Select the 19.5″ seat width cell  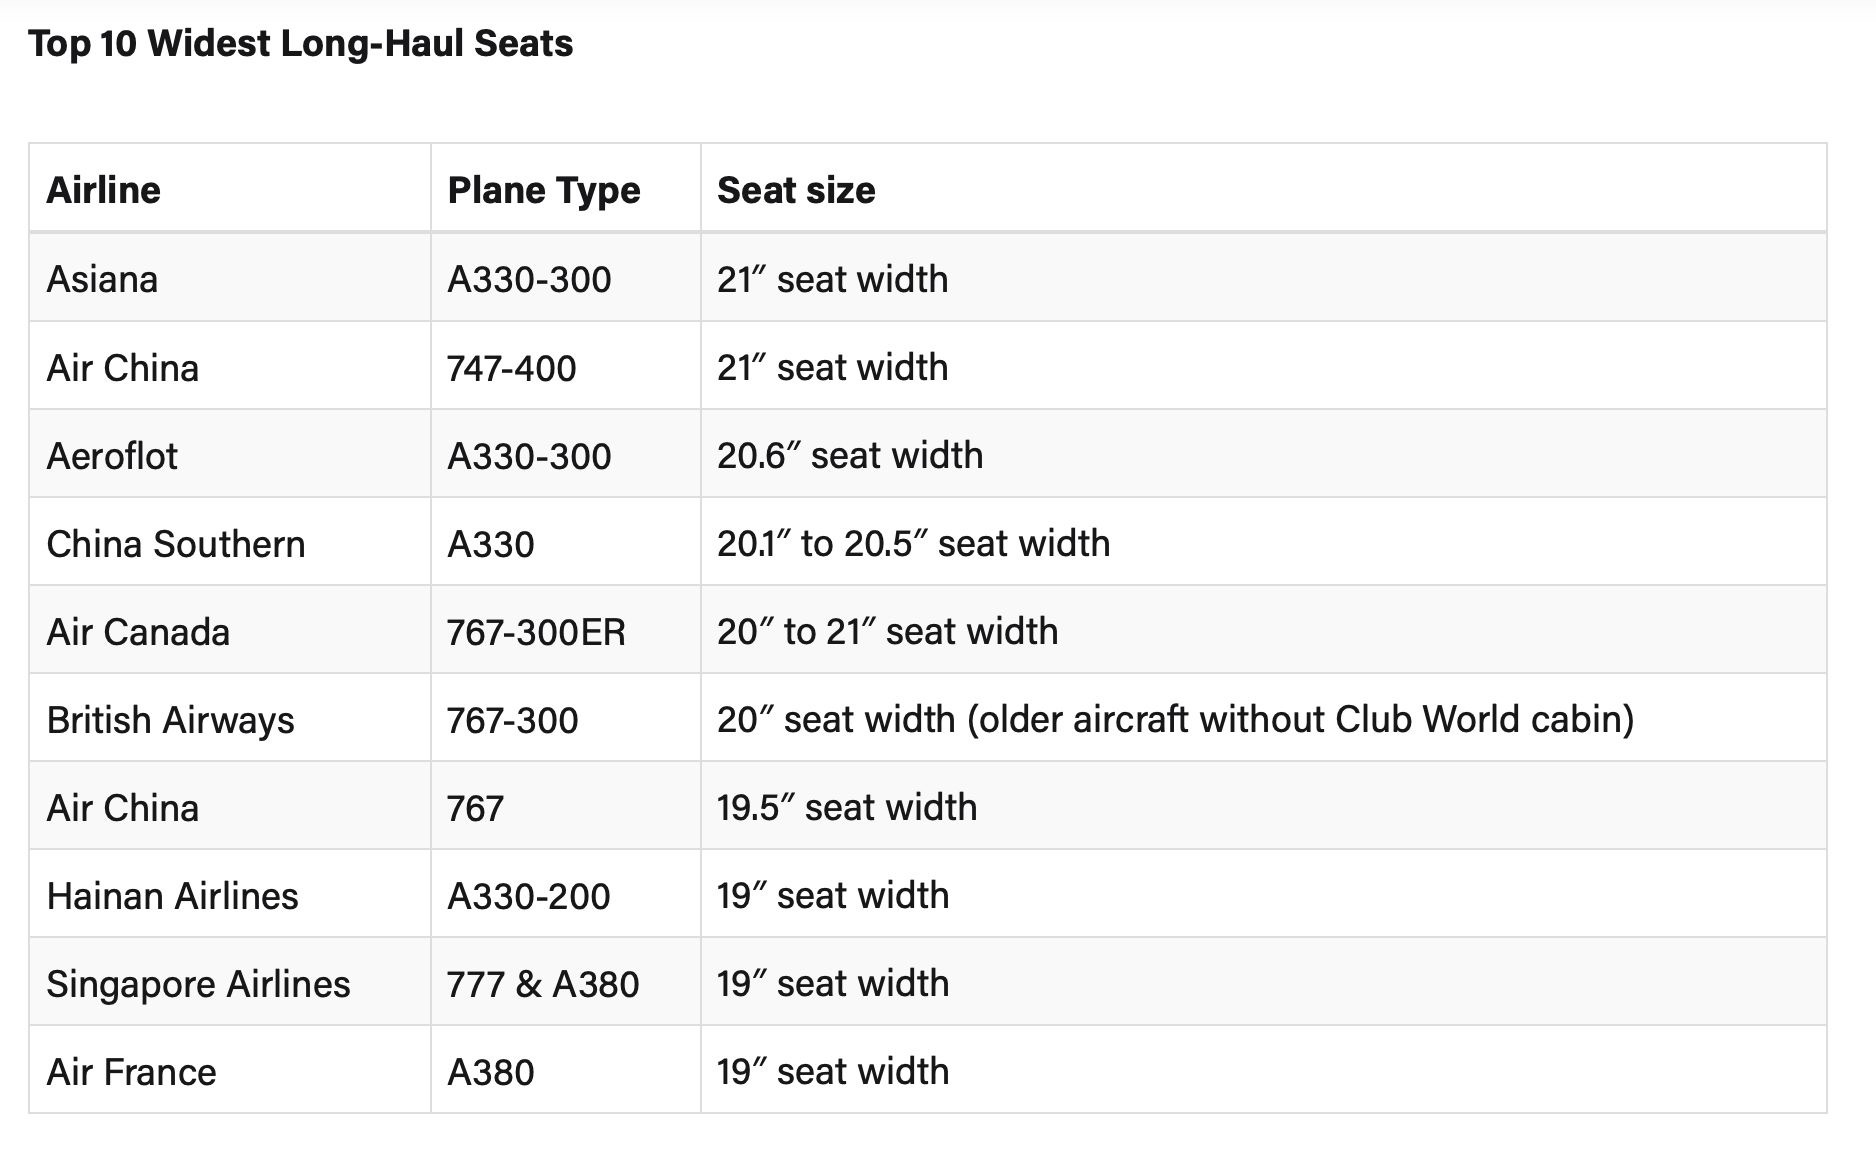[x=1264, y=806]
